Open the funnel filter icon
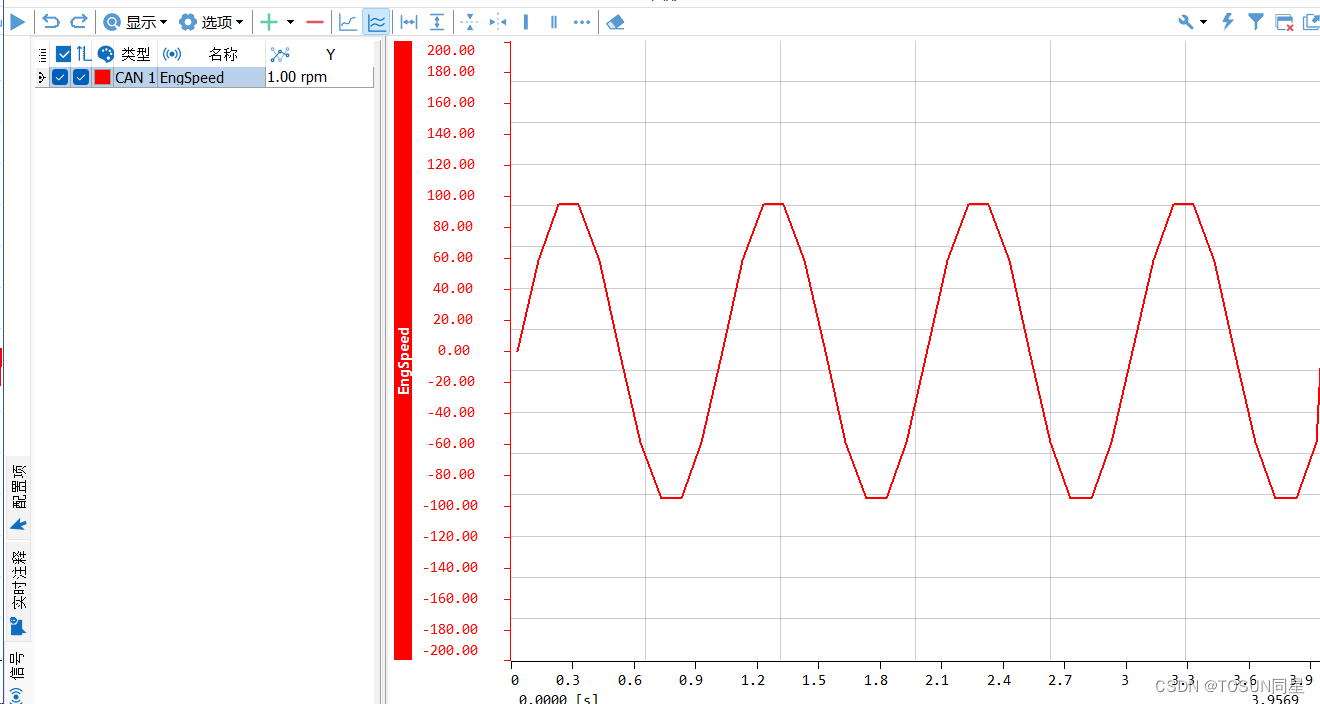1320x704 pixels. tap(1256, 21)
